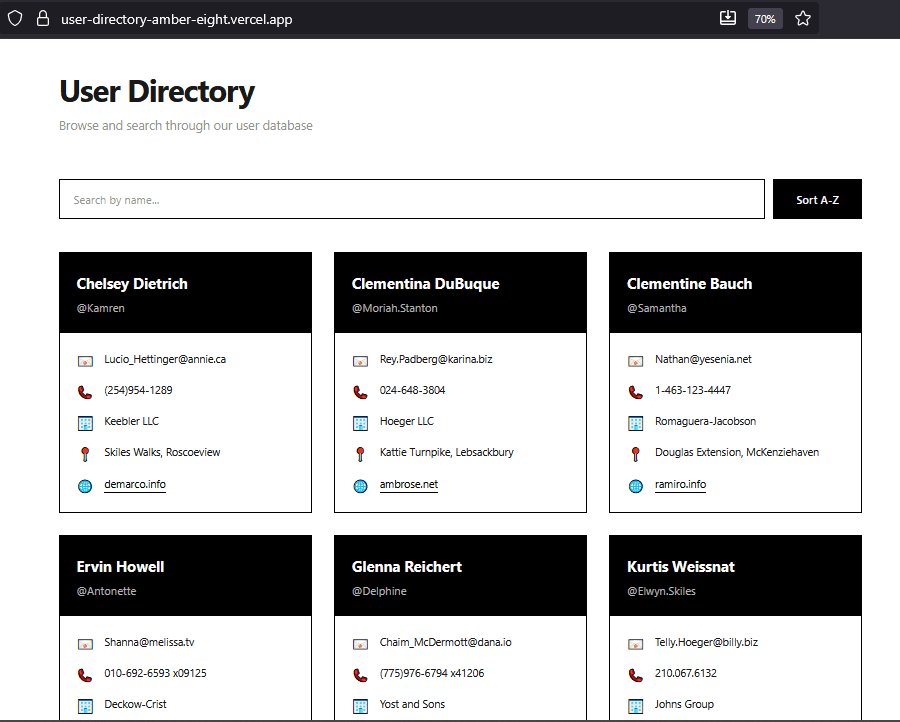
Task: Open the demarco.info website link
Action: (x=134, y=485)
